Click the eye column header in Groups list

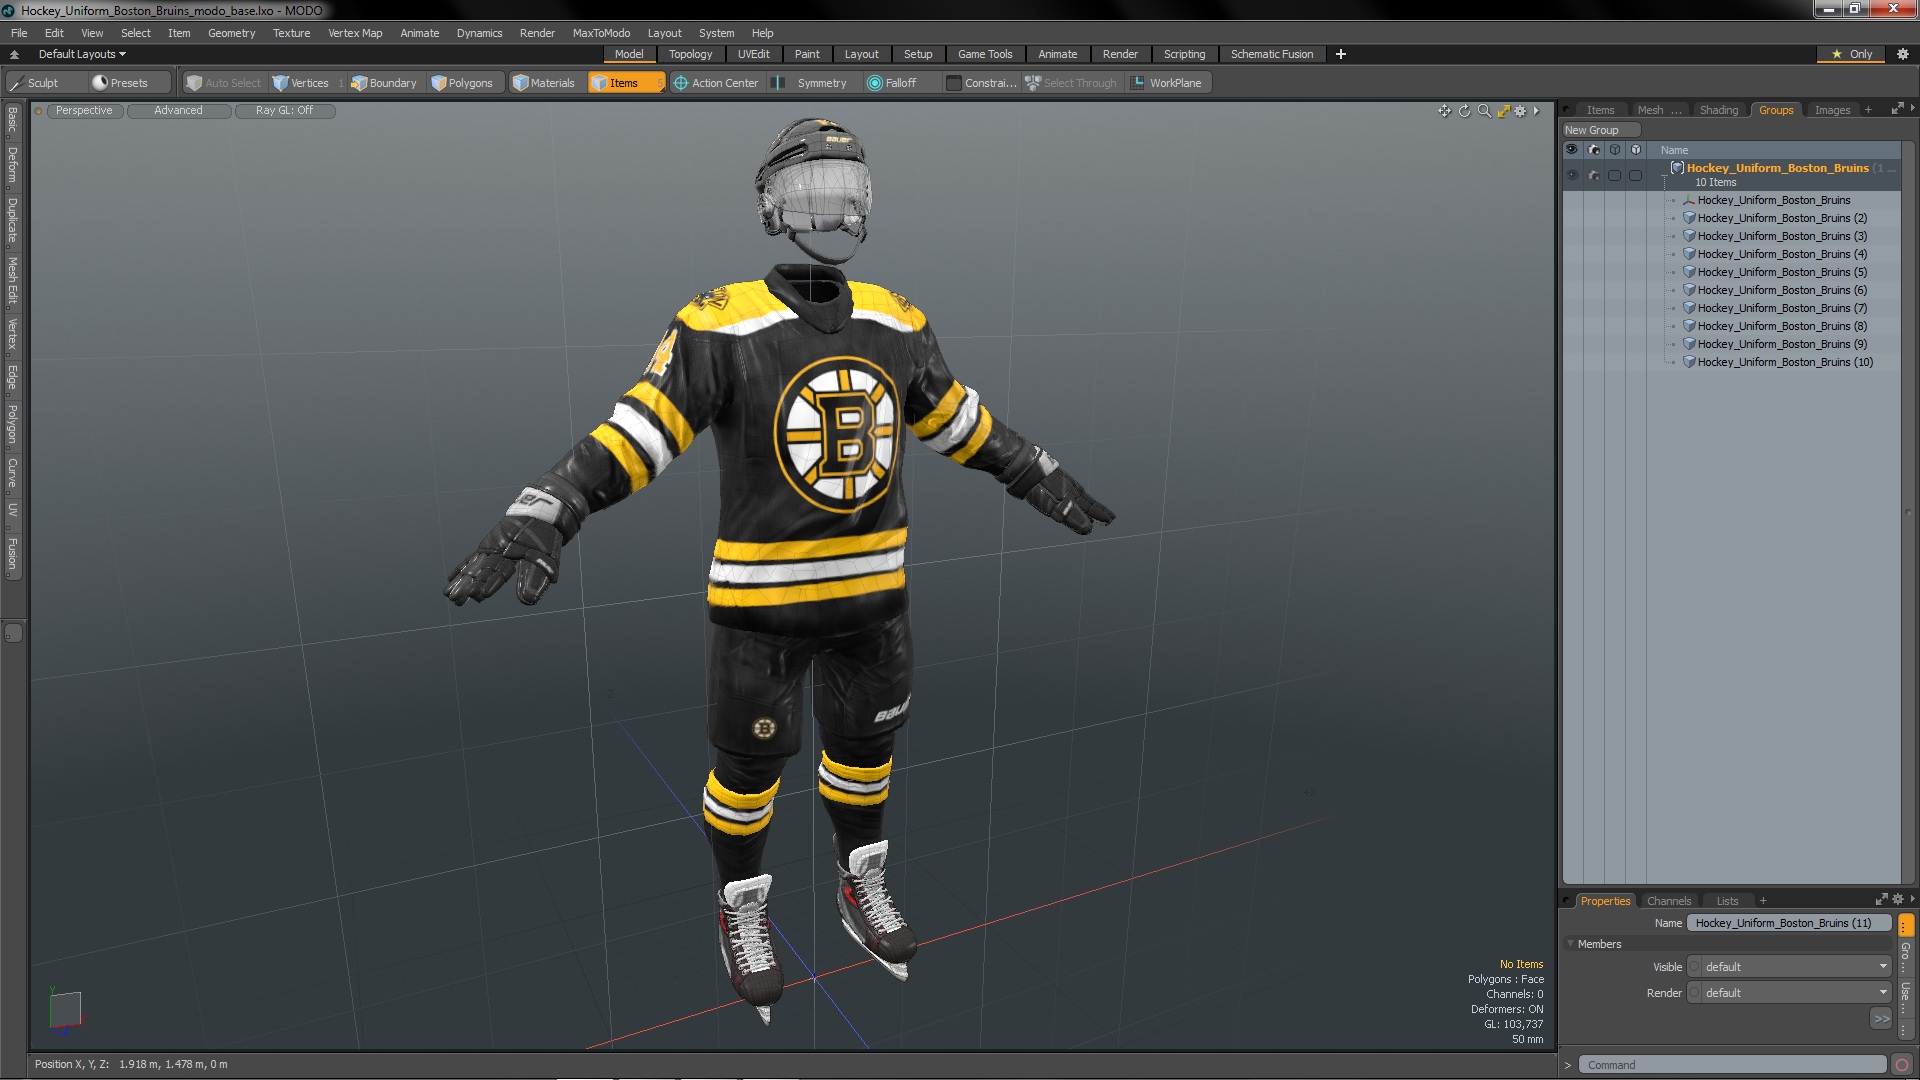click(x=1572, y=150)
